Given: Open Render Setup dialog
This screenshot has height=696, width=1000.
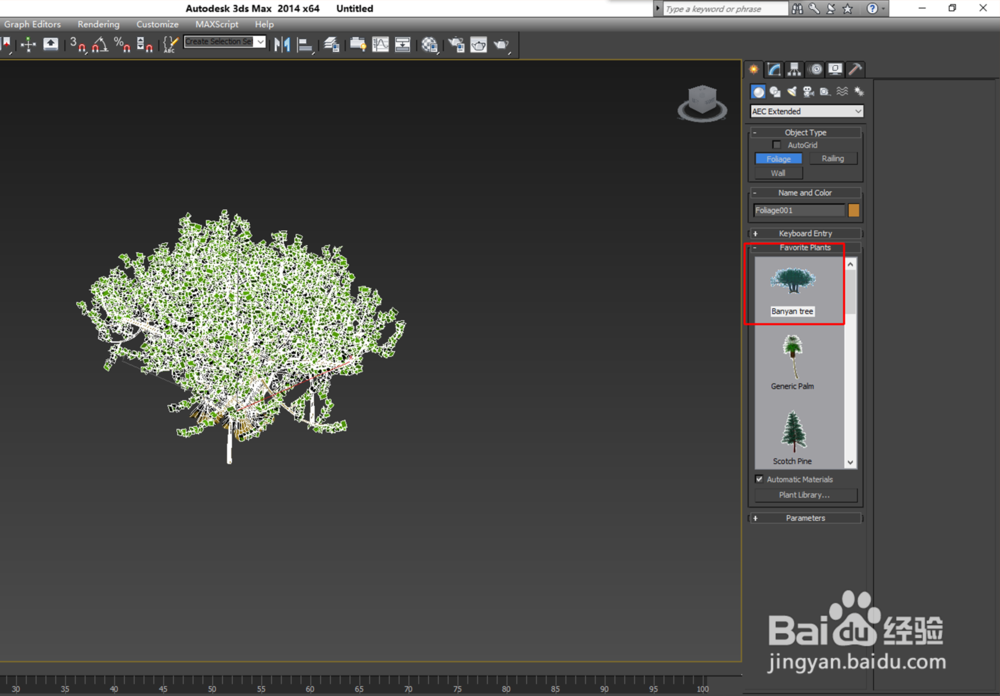Looking at the screenshot, I should (456, 44).
